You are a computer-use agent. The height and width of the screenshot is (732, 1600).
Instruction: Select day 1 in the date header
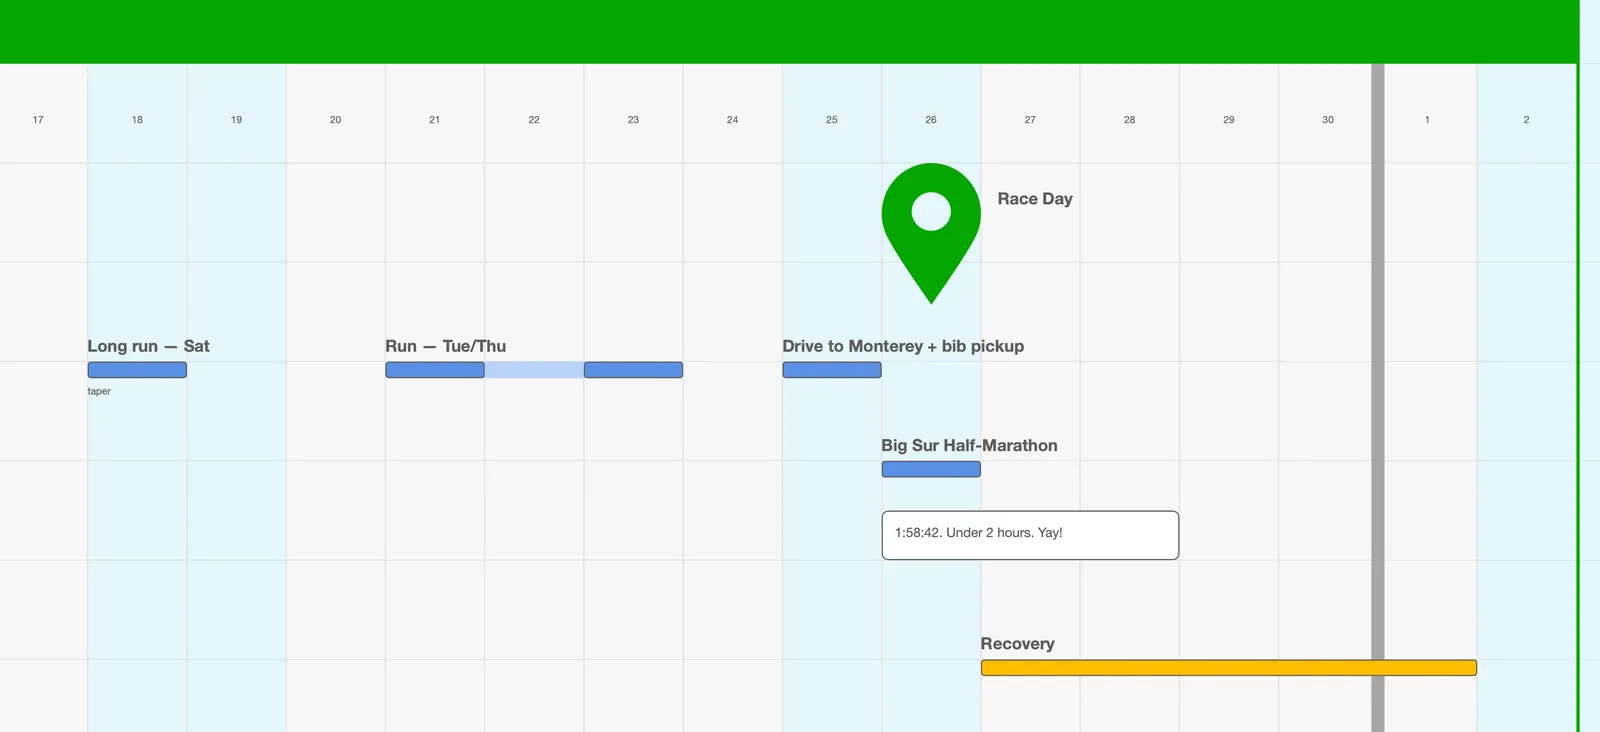pyautogui.click(x=1427, y=120)
